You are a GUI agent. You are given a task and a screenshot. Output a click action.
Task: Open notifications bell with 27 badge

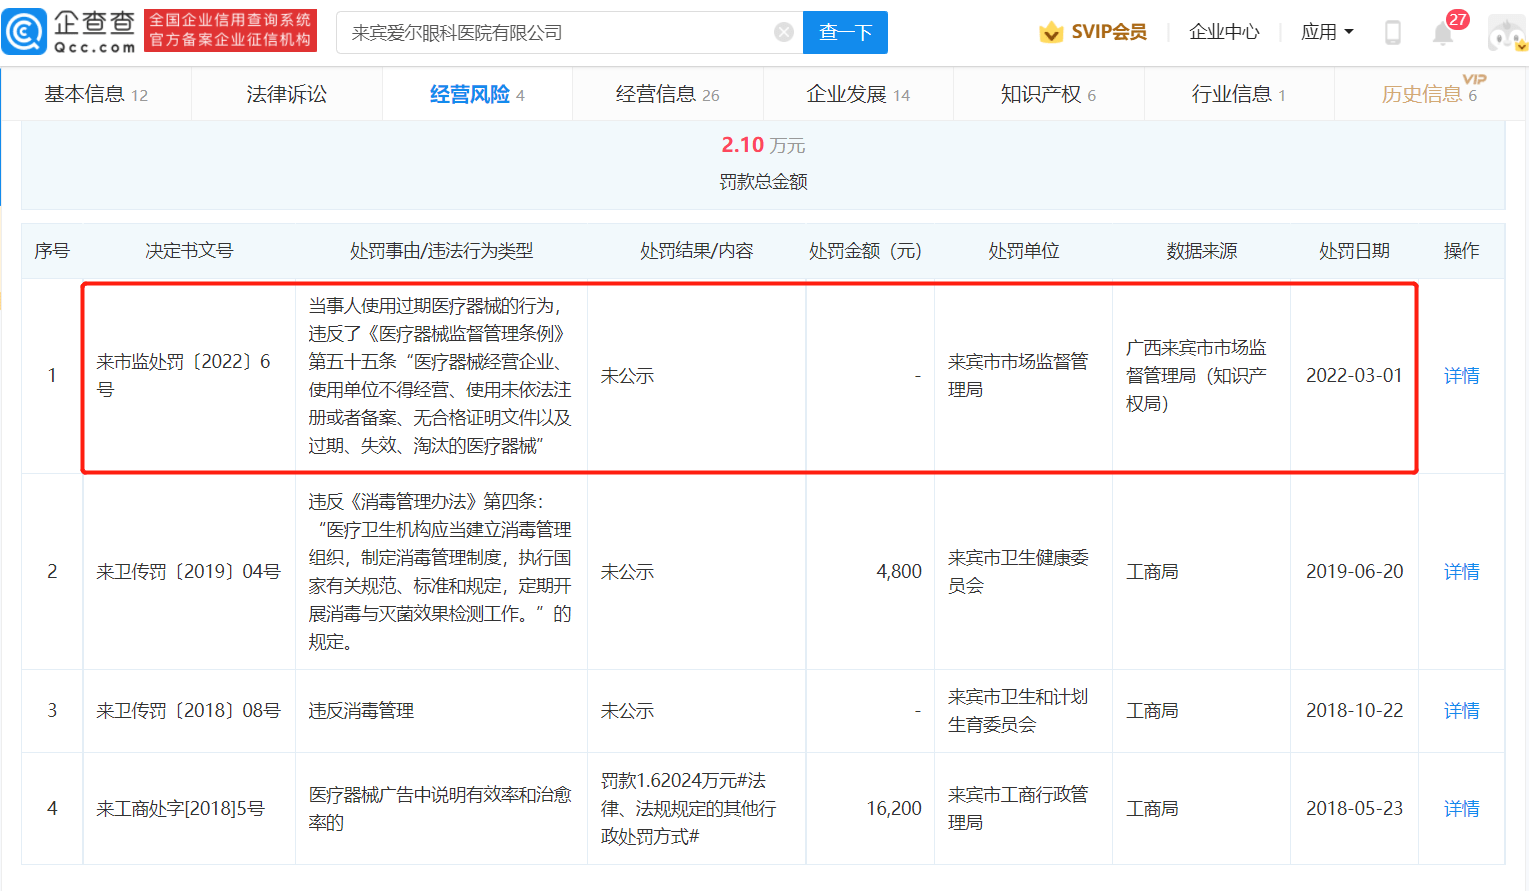pyautogui.click(x=1443, y=33)
